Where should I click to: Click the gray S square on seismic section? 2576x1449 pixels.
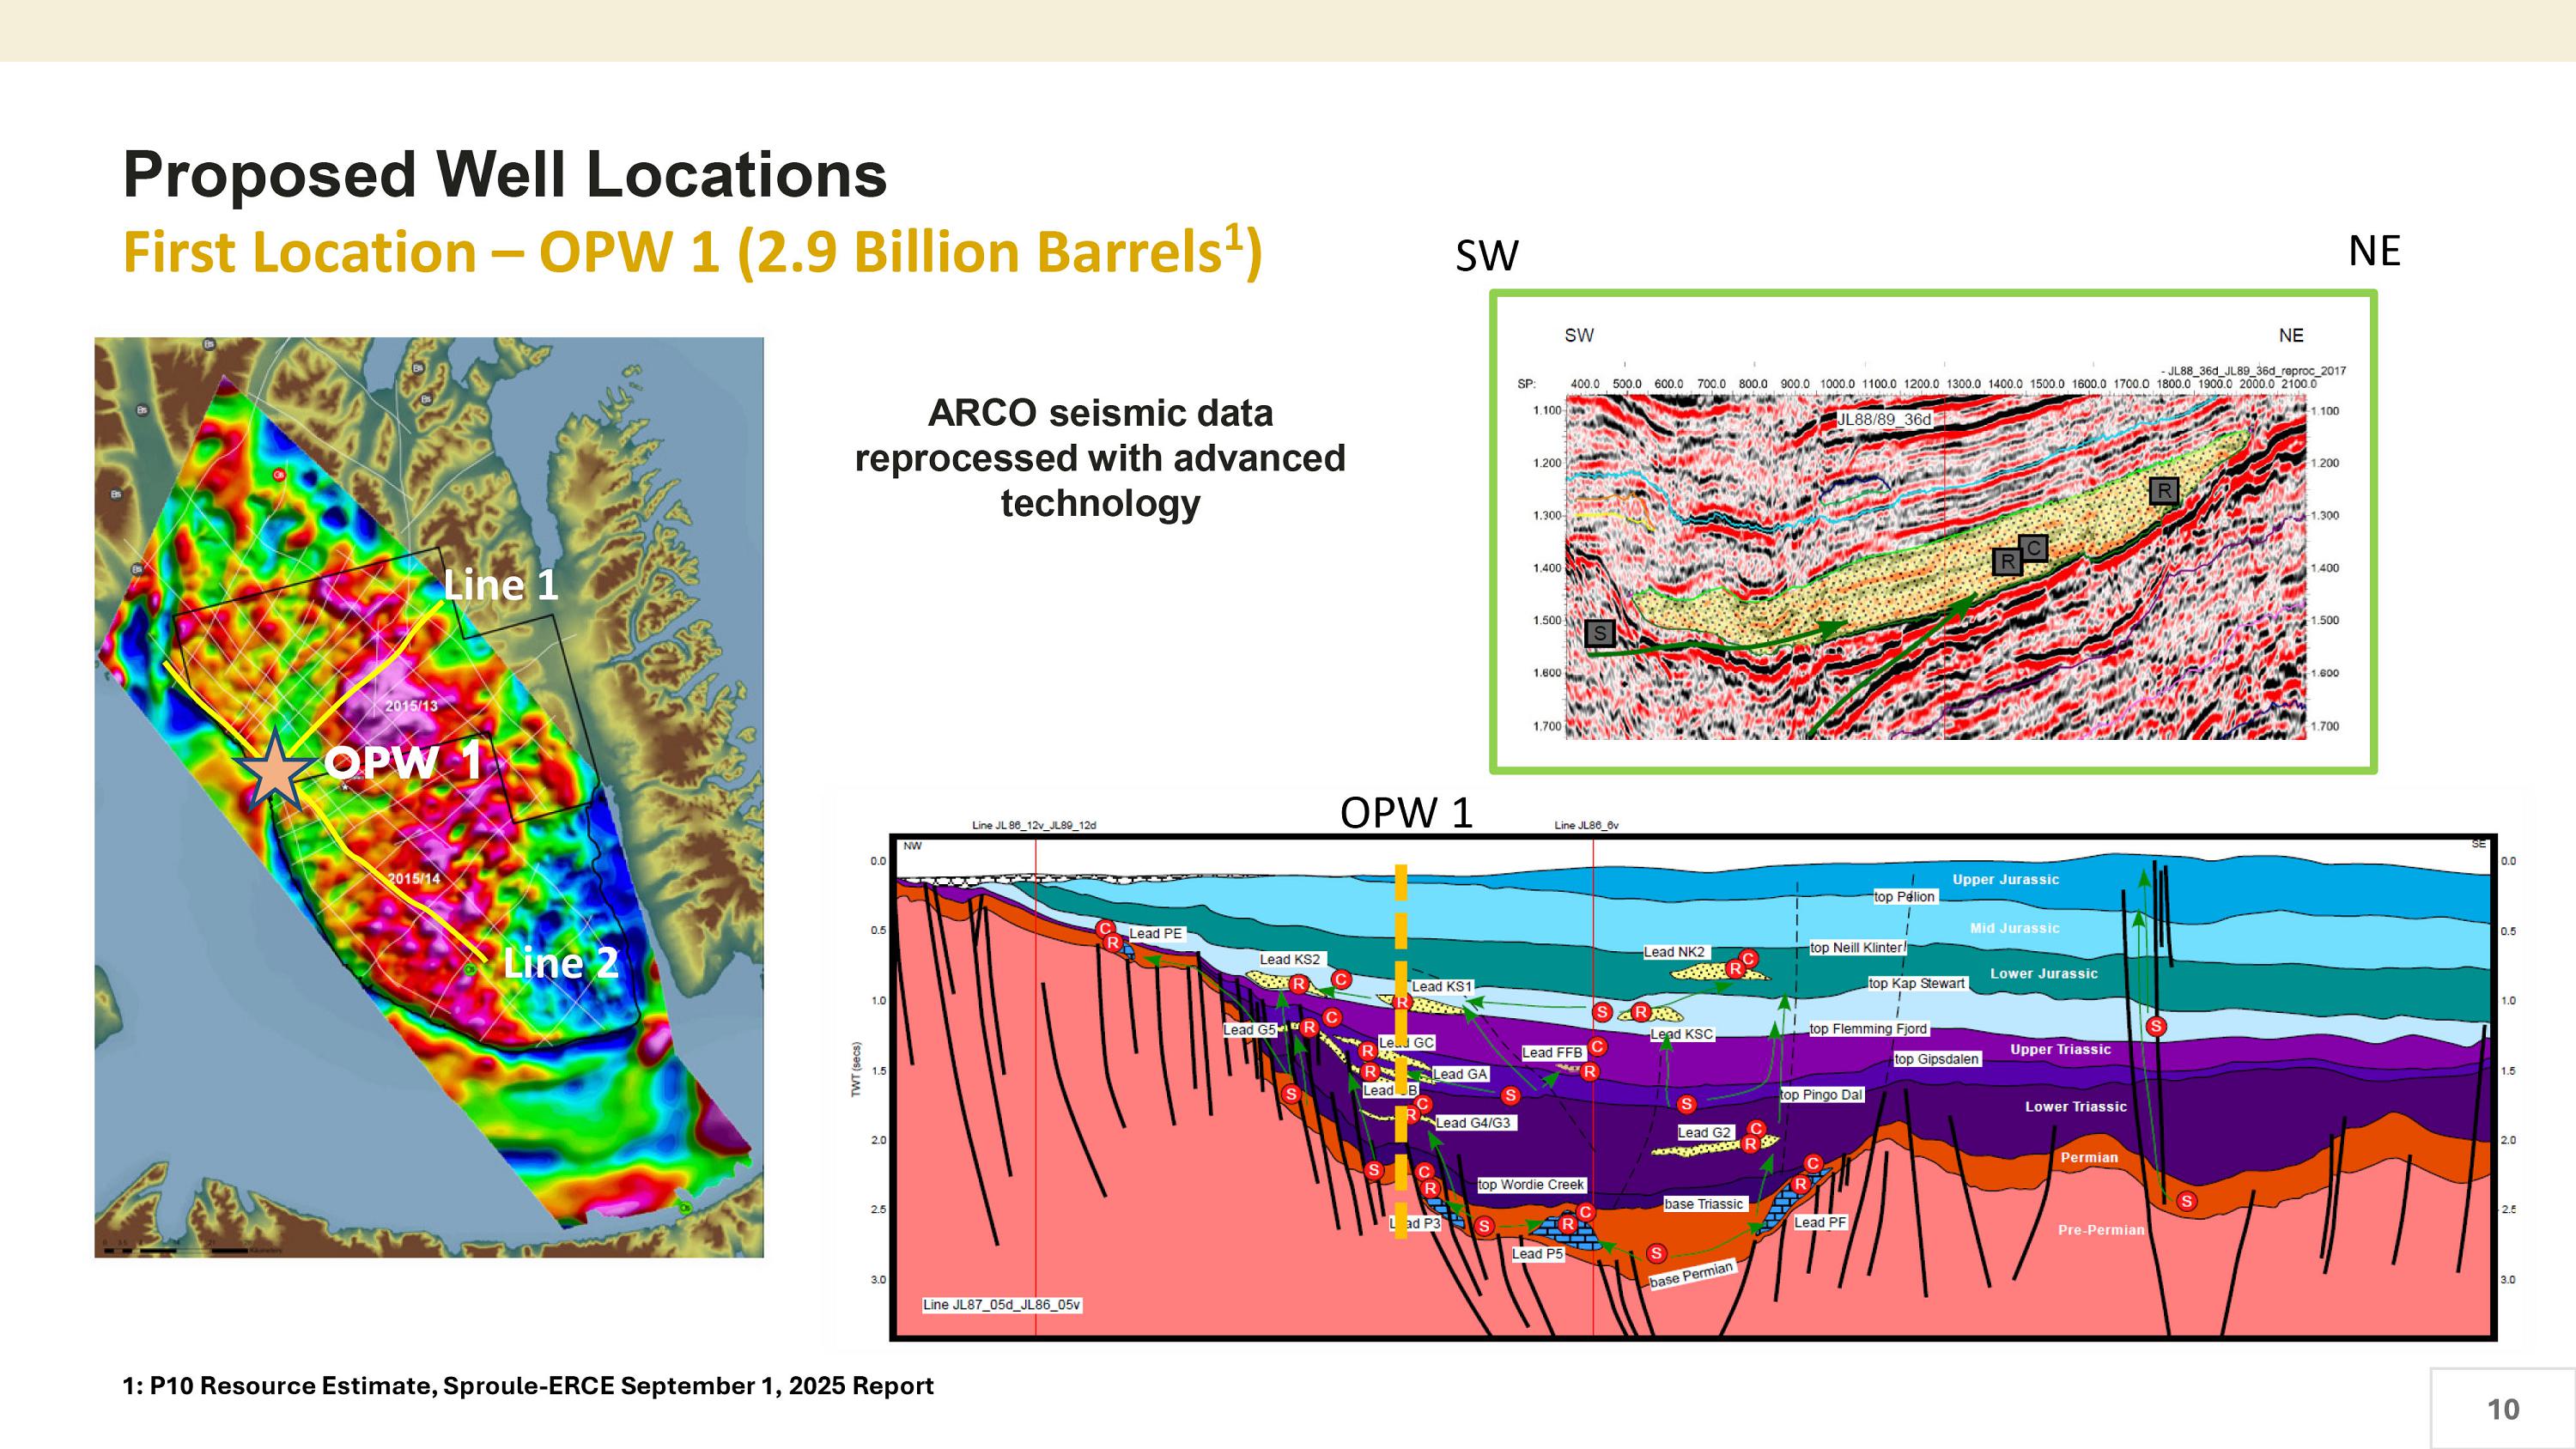1600,633
